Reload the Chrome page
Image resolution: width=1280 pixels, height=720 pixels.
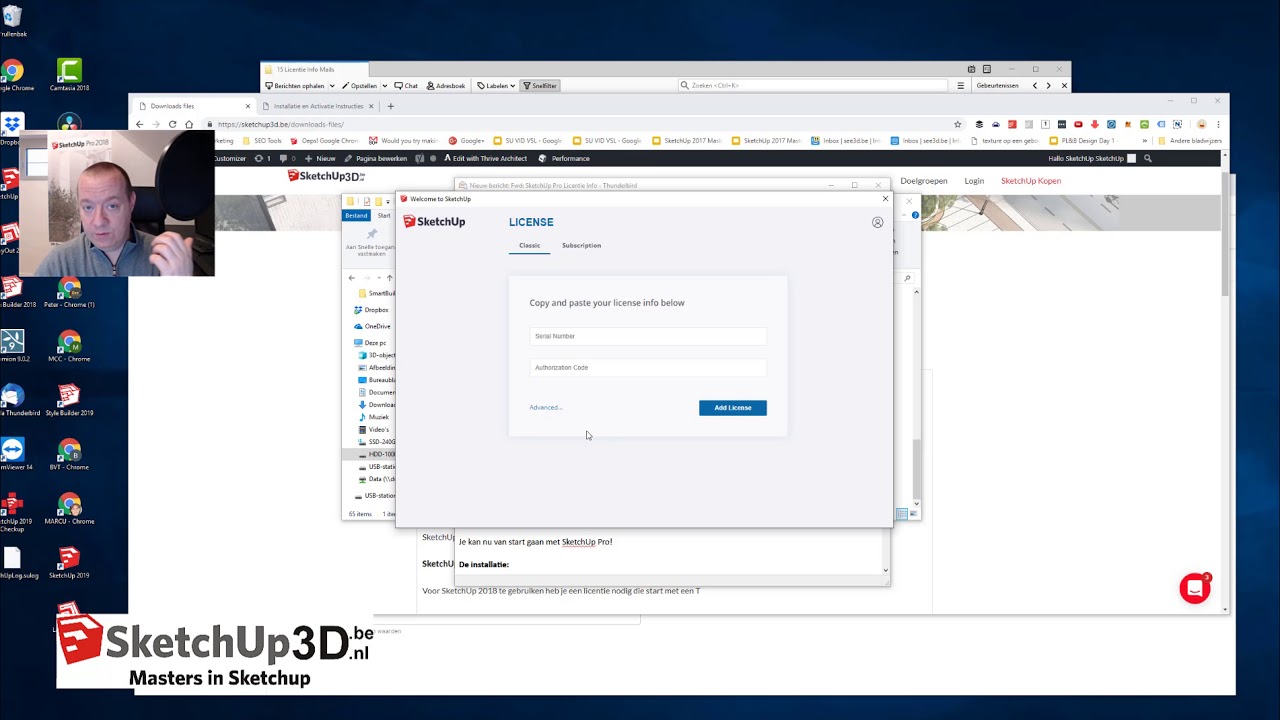[172, 124]
